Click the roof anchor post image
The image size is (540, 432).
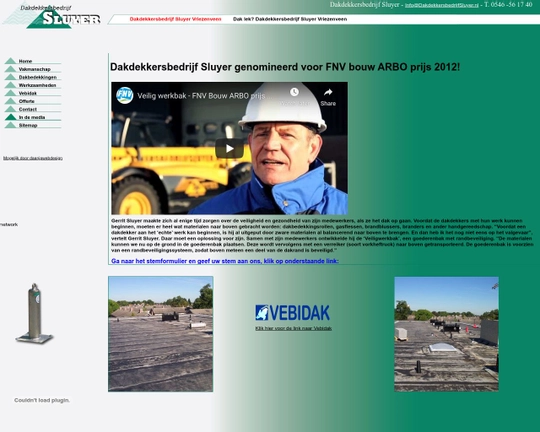(x=34, y=313)
